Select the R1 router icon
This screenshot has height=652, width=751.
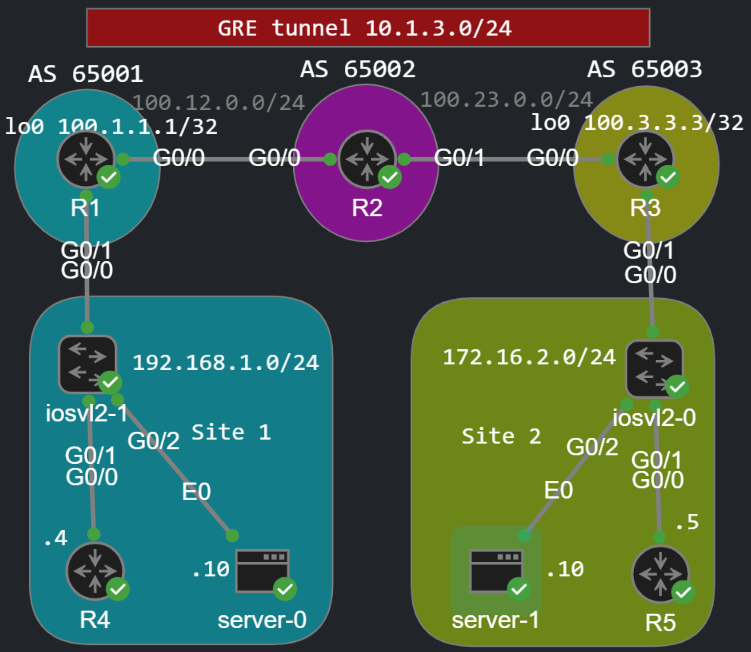[x=86, y=159]
